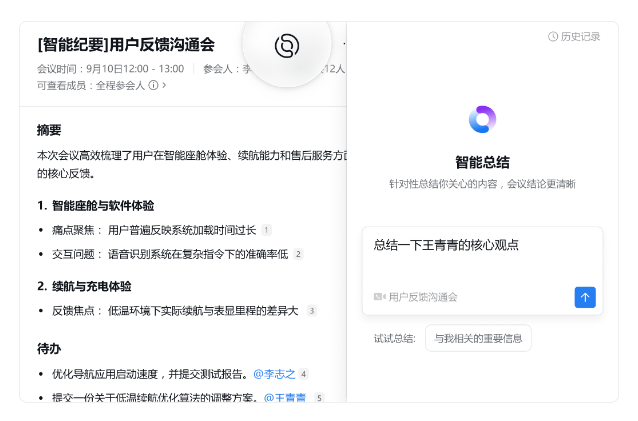This screenshot has height=421, width=638.
Task: Open reference marker 2 after 交互问题 item
Action: click(x=298, y=254)
